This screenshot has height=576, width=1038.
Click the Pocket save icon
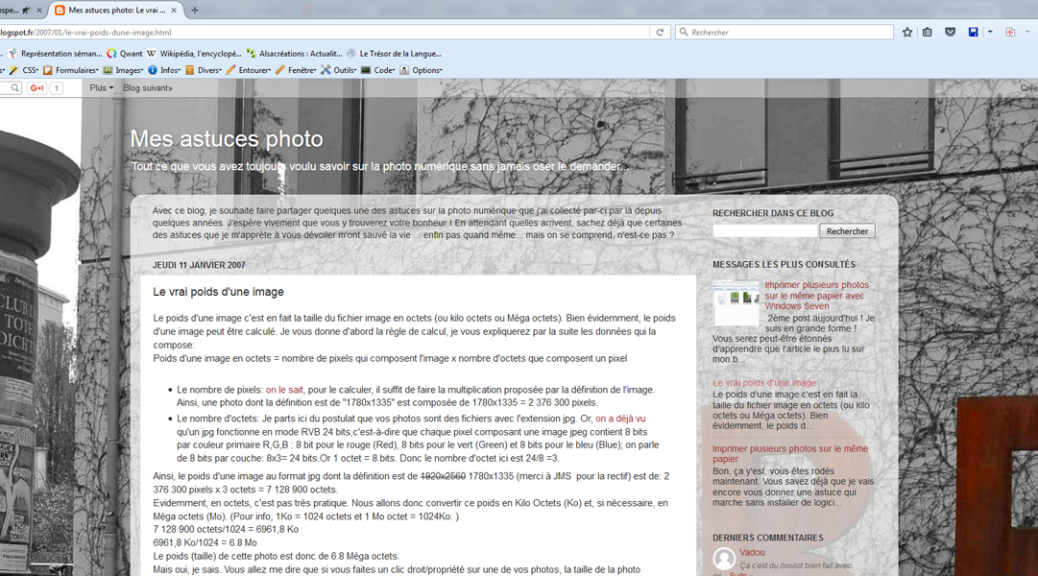click(950, 32)
